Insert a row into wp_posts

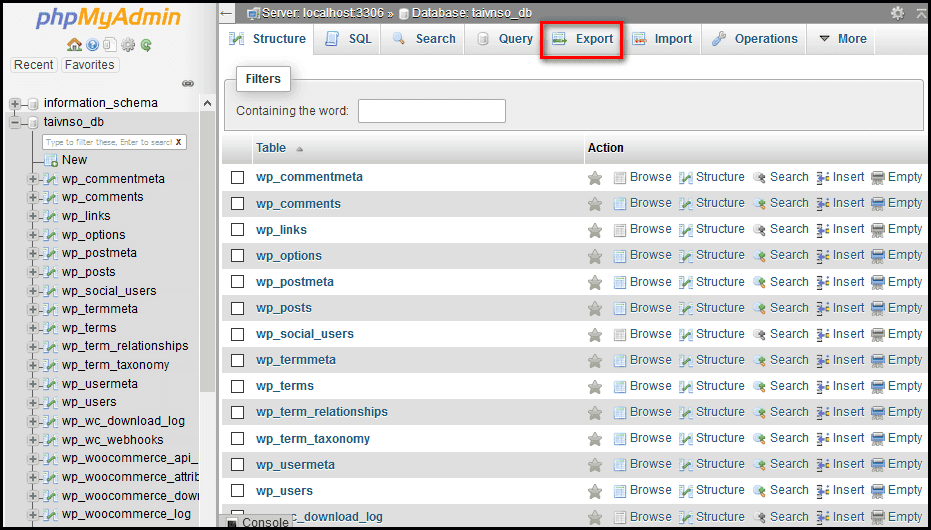840,308
